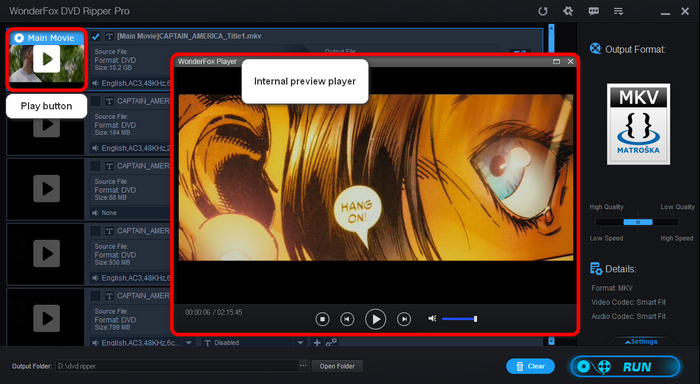Expand audio dropdown arrow of the 799 MB title

[189, 343]
